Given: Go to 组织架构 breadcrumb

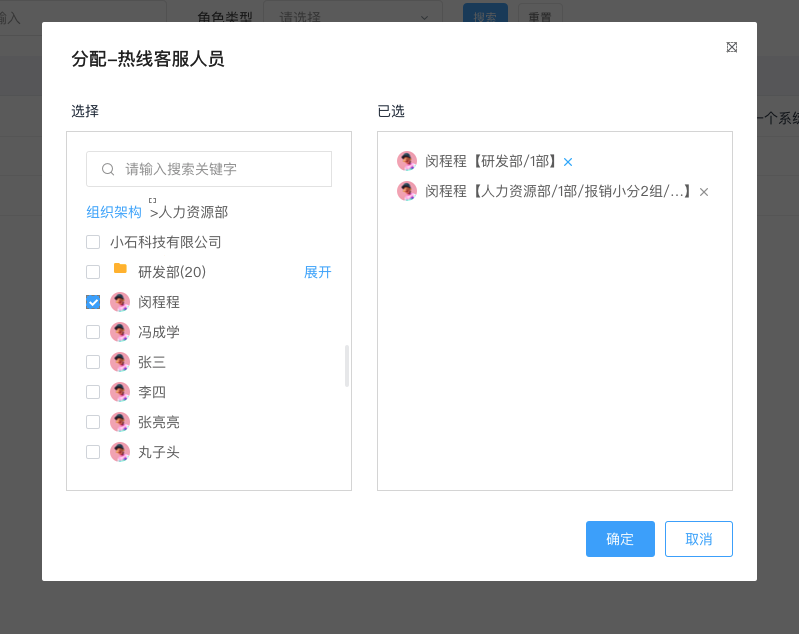Looking at the screenshot, I should point(114,212).
